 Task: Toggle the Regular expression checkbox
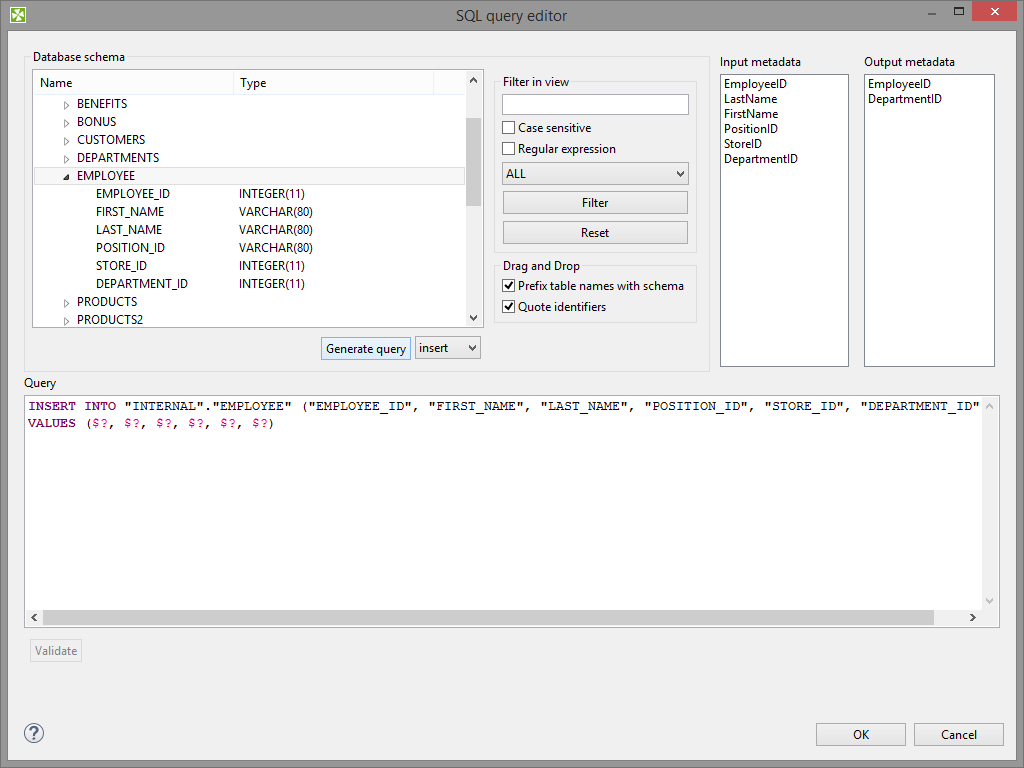click(x=509, y=149)
